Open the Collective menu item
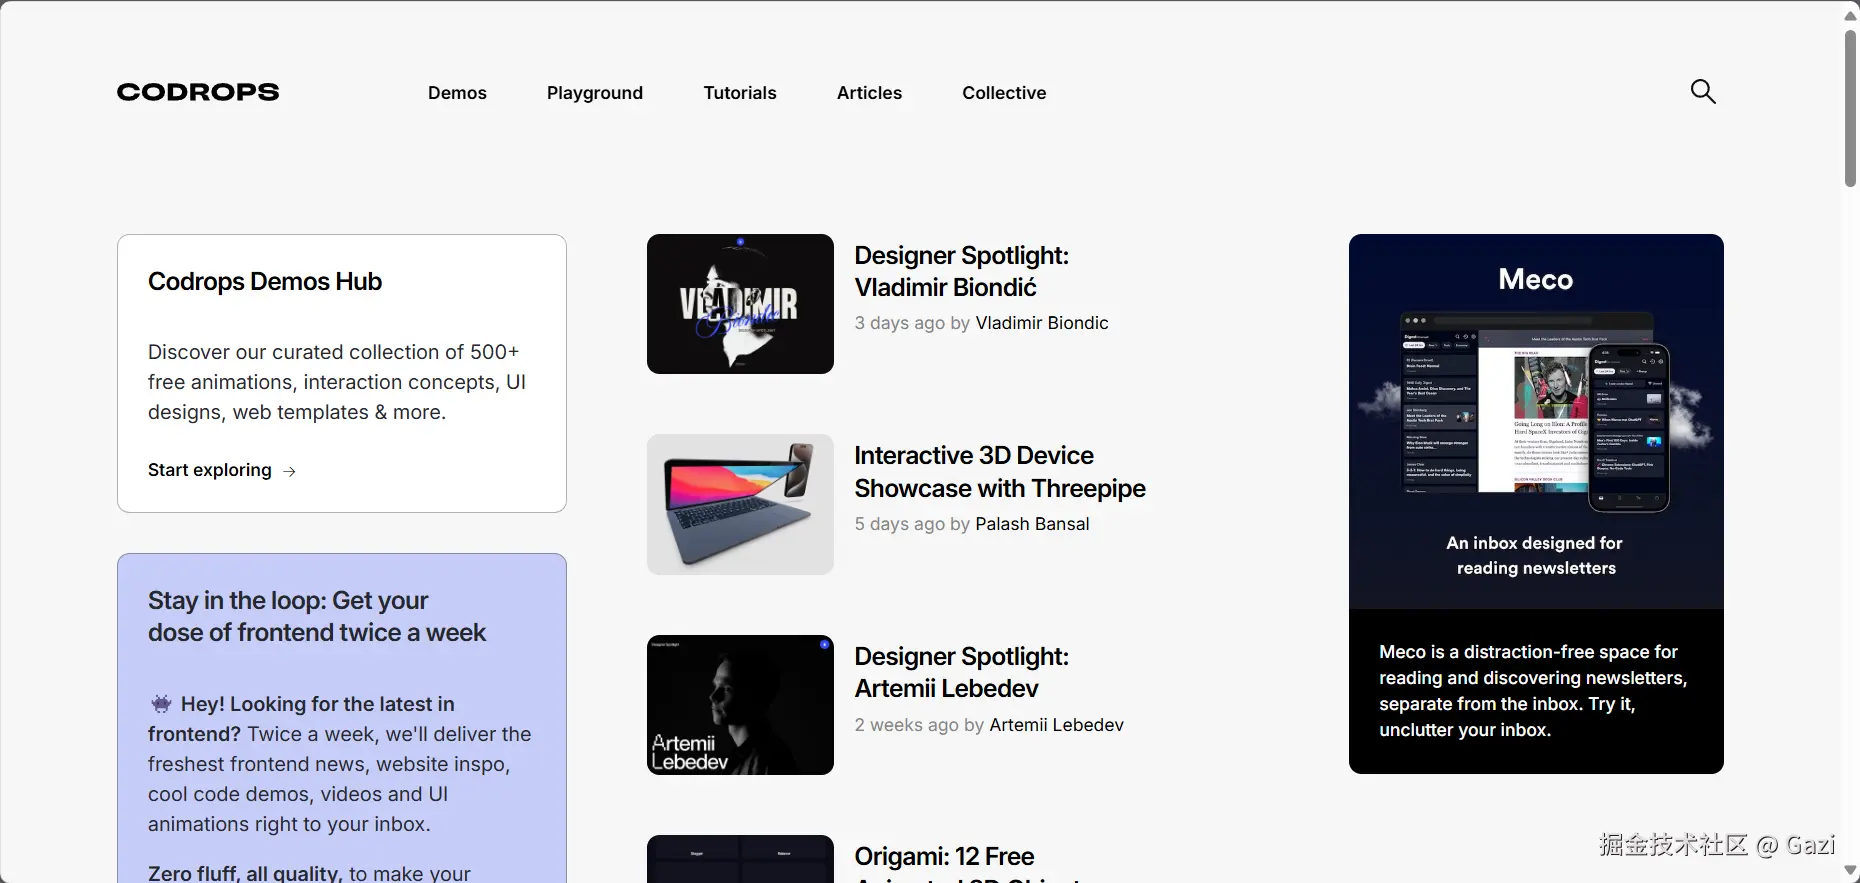The image size is (1860, 883). tap(1004, 93)
